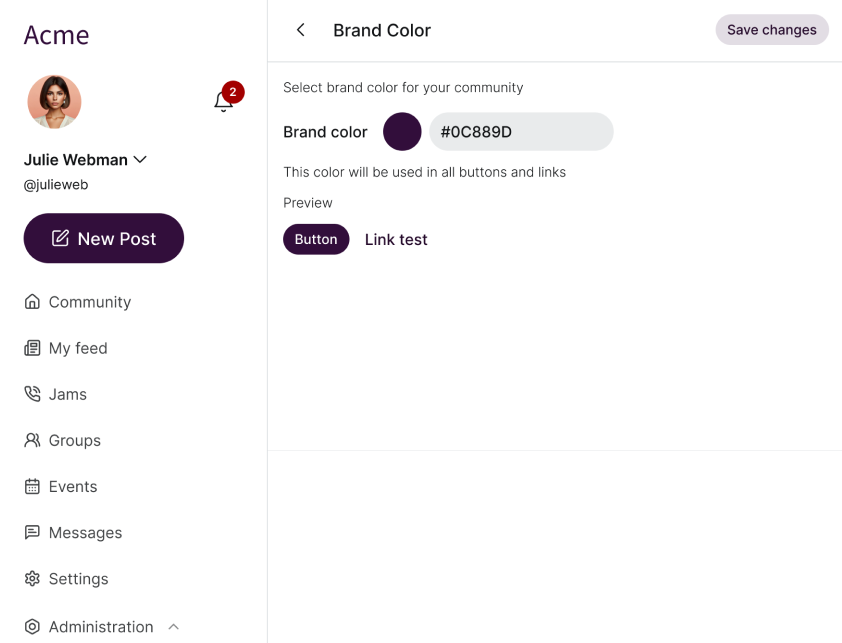Click the Settings gear icon
The height and width of the screenshot is (643, 842).
32,579
